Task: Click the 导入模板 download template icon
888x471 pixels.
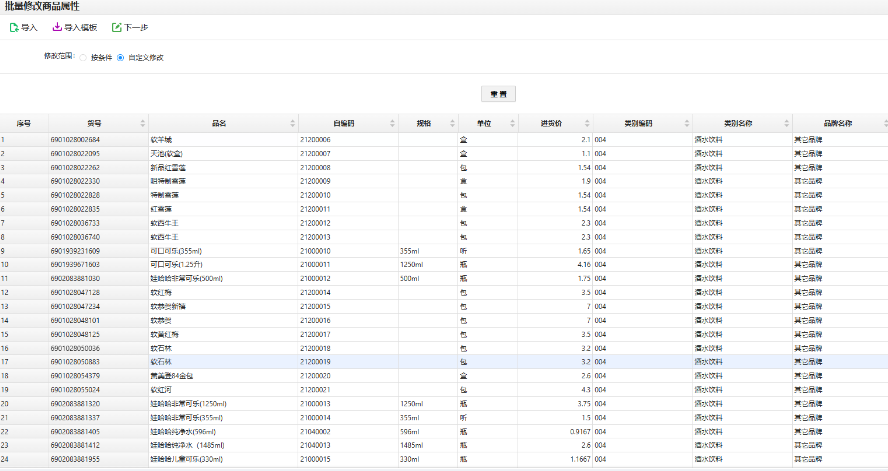Action: (x=57, y=27)
